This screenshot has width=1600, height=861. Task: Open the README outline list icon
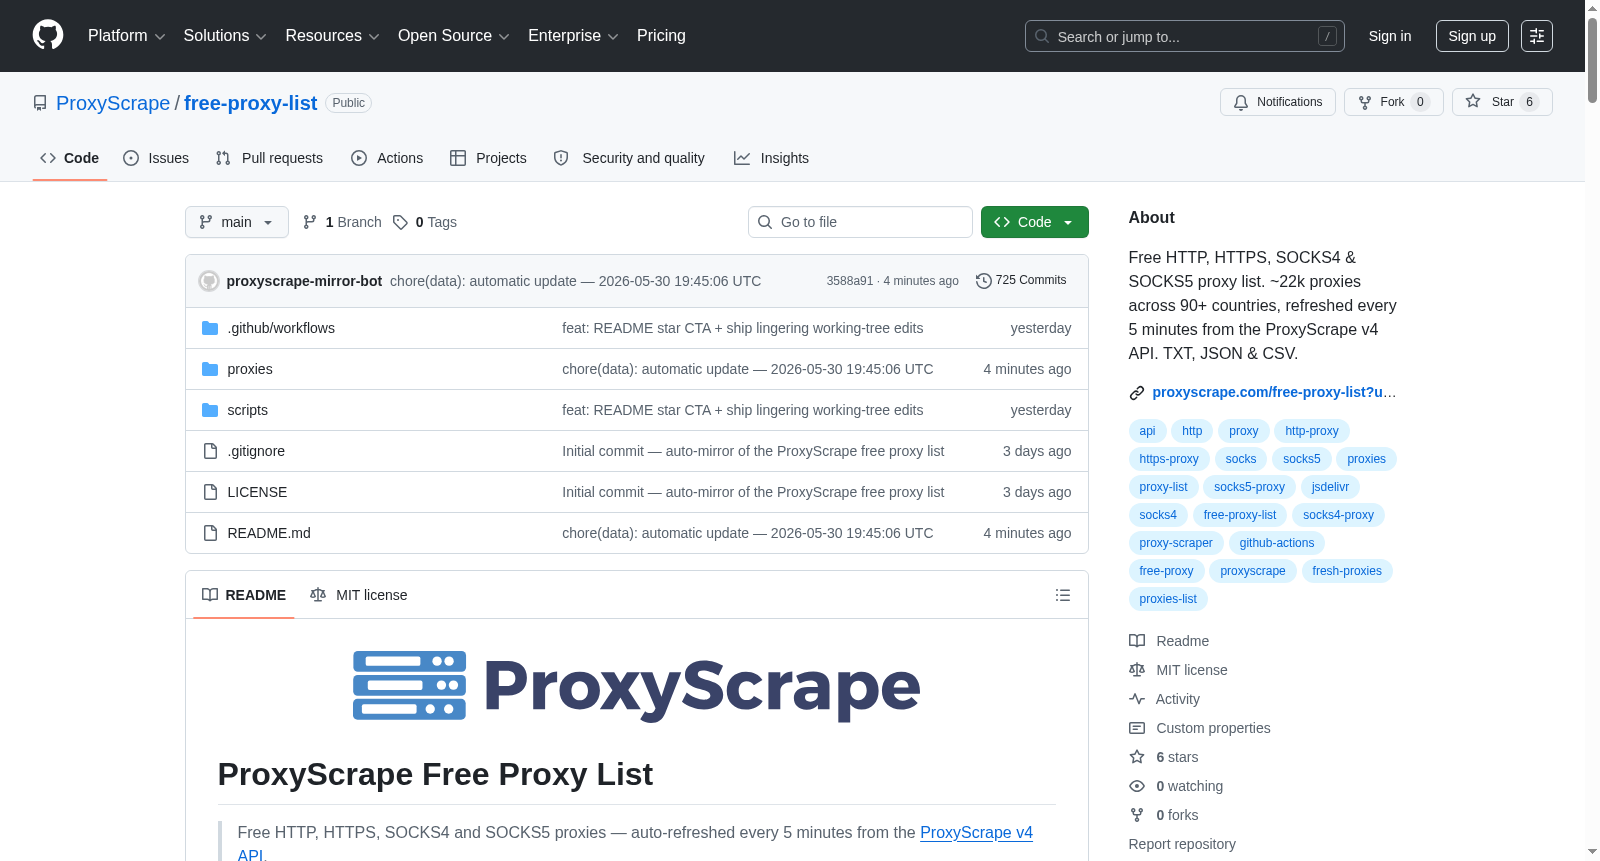[x=1063, y=595]
